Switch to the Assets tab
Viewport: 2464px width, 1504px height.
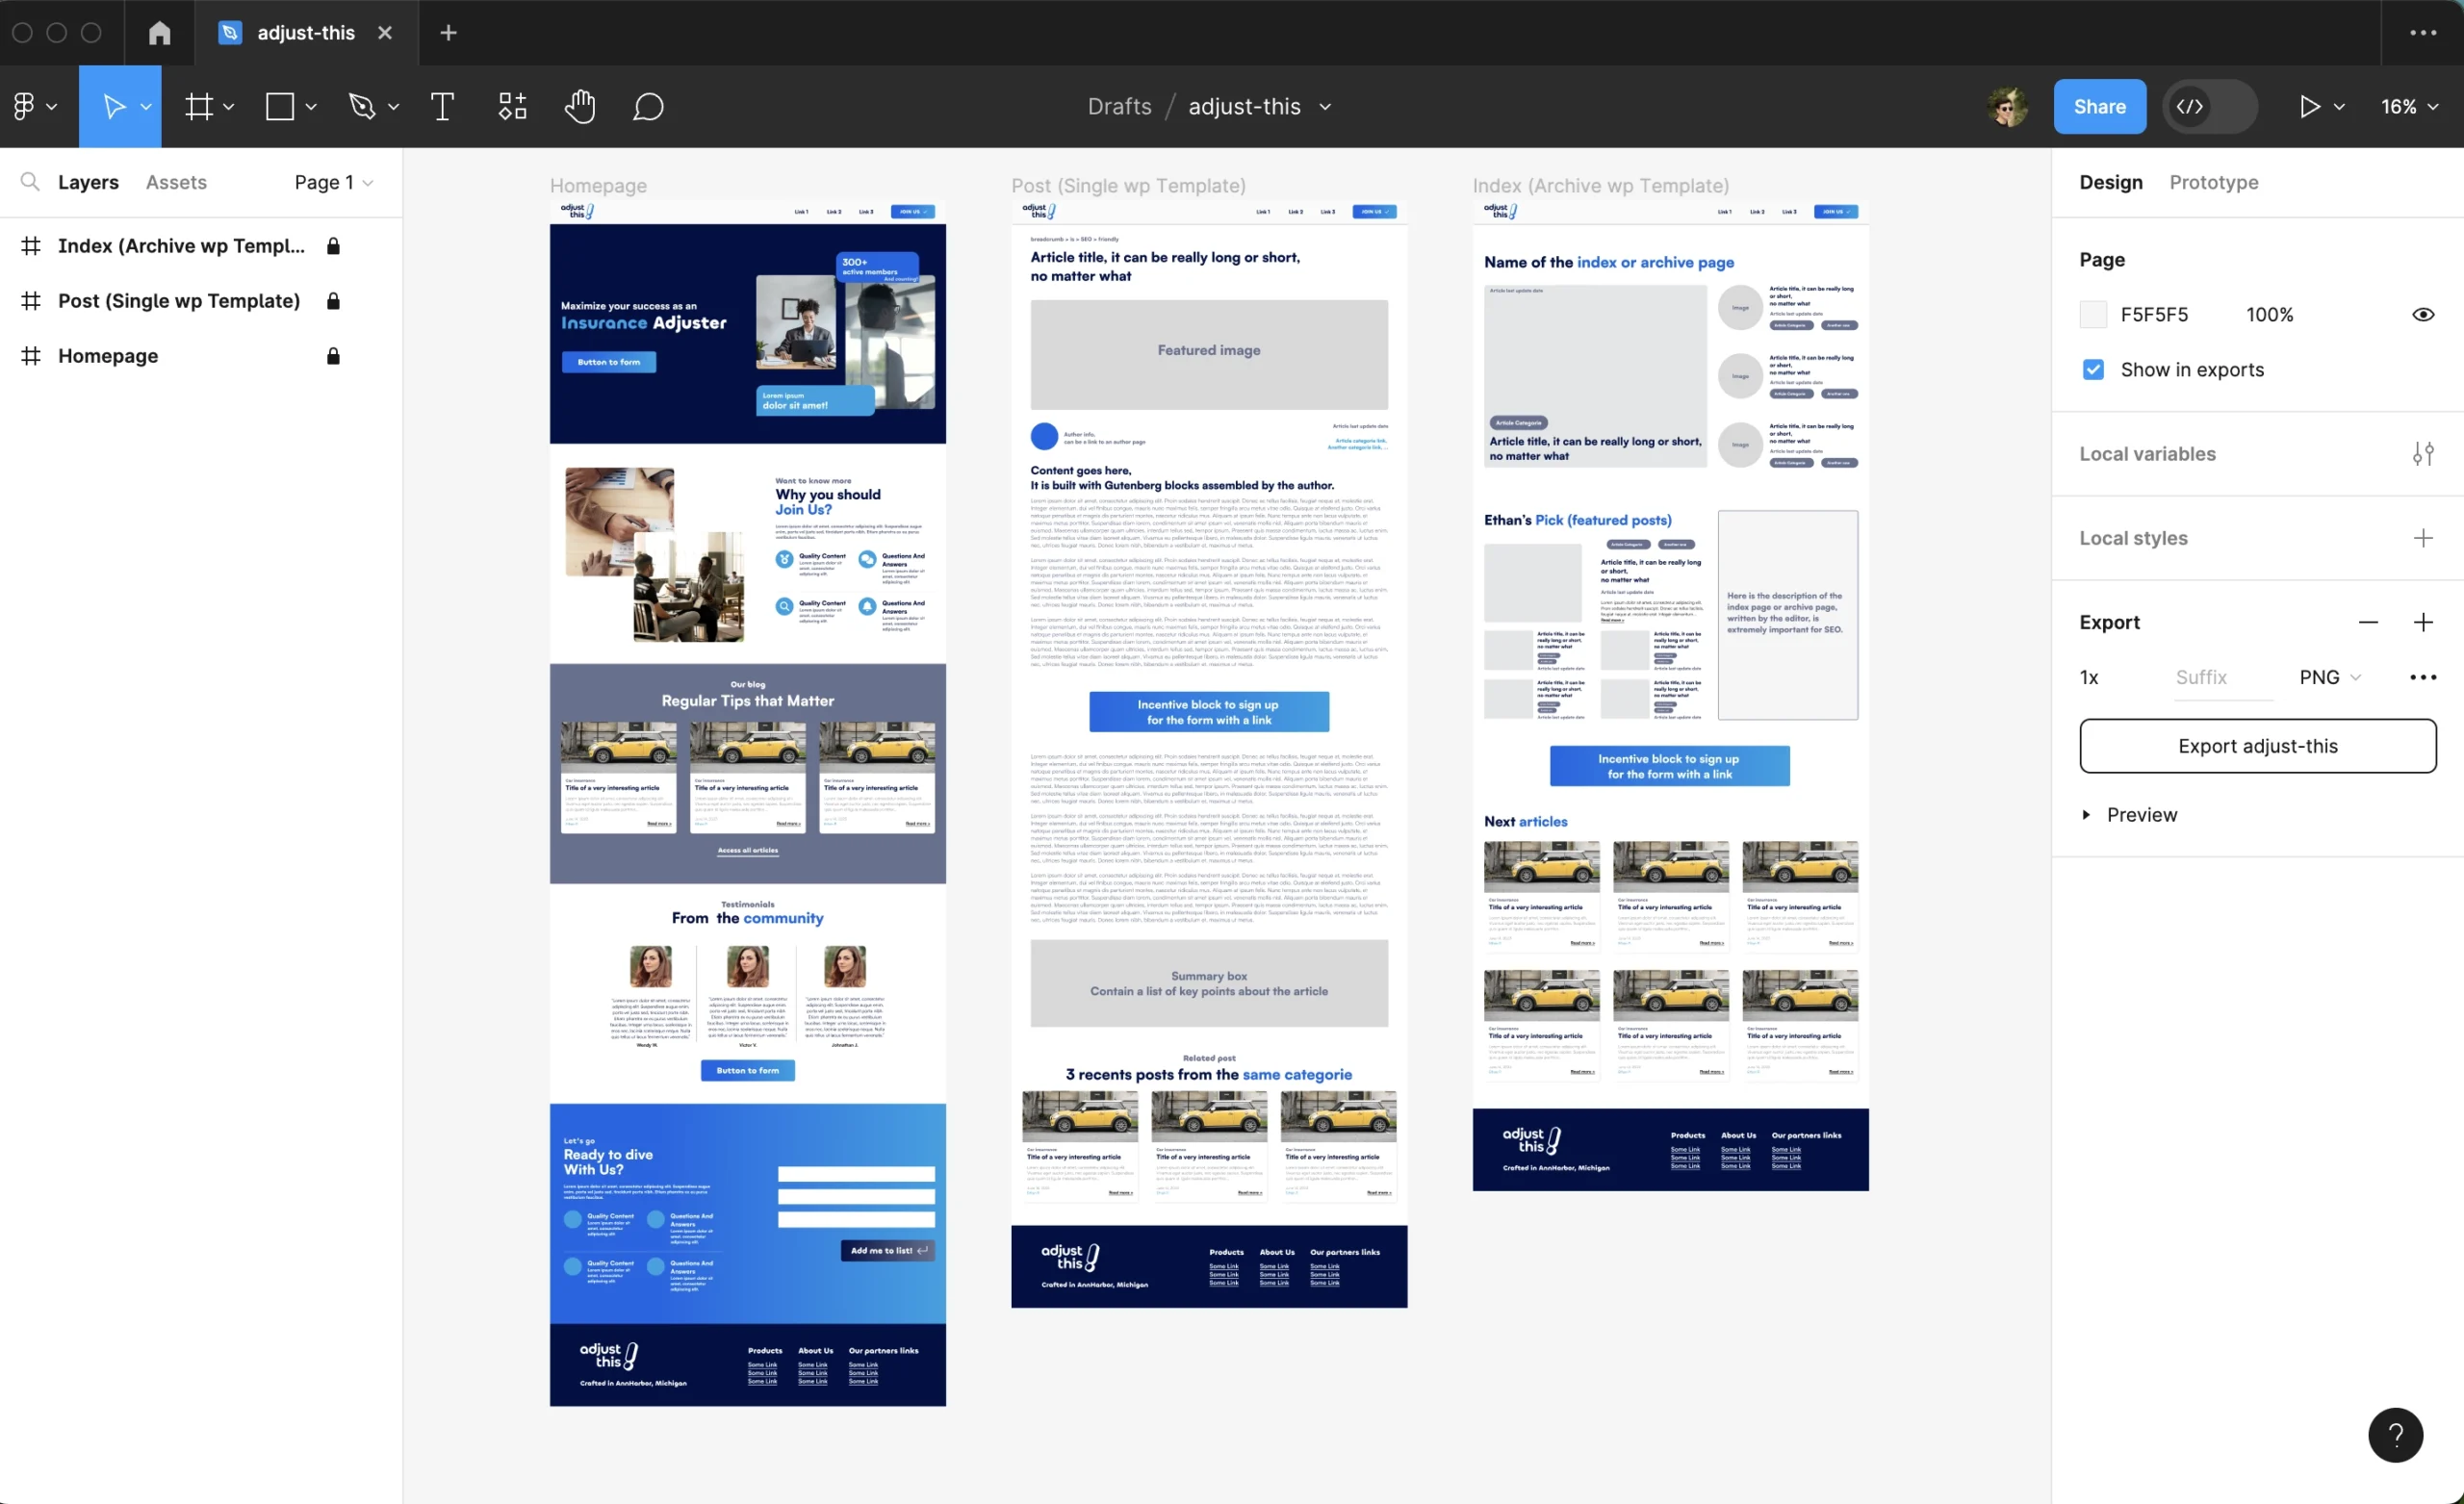pyautogui.click(x=176, y=182)
